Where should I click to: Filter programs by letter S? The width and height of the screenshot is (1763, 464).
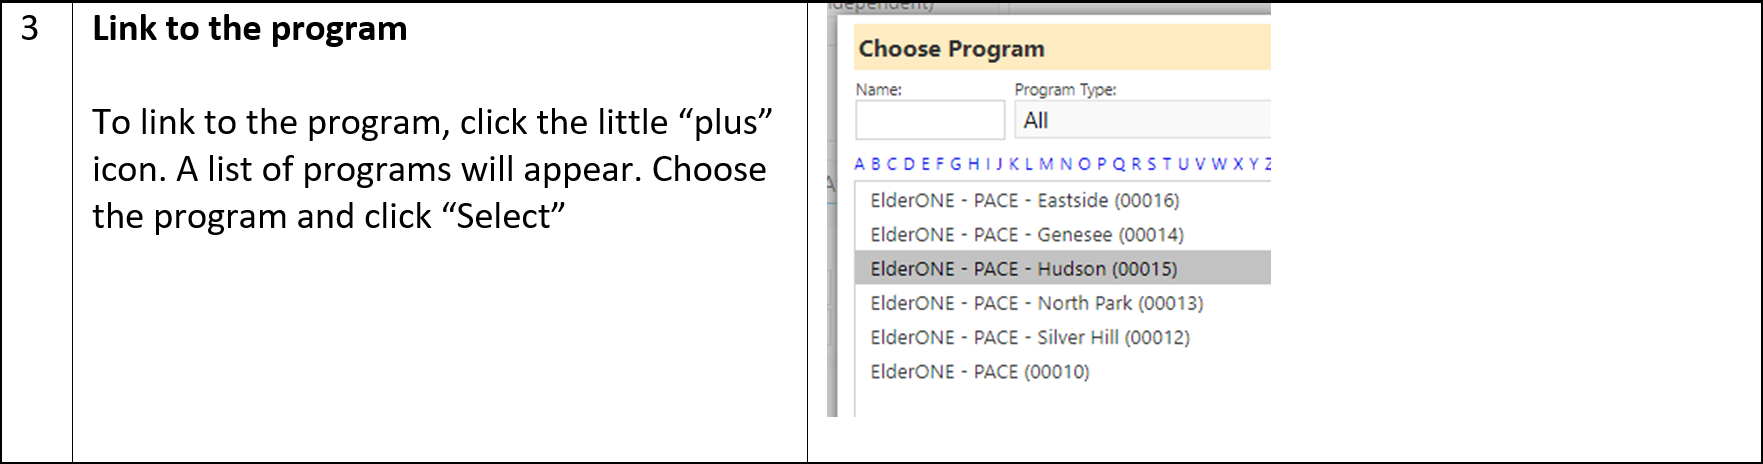tap(1152, 164)
